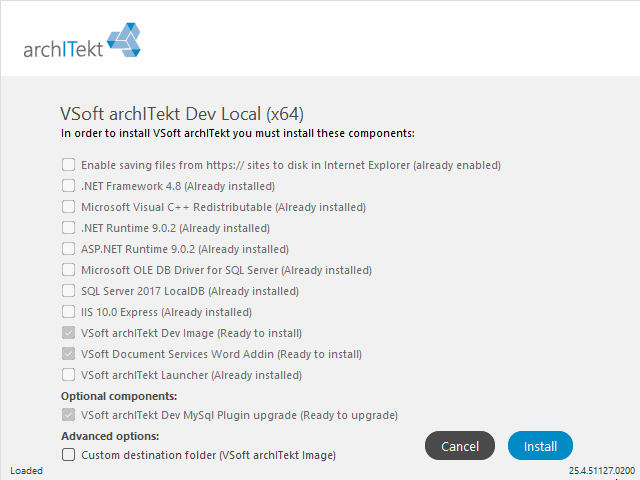Viewport: 640px width, 480px height.
Task: Click the archITekt logo
Action: point(82,40)
